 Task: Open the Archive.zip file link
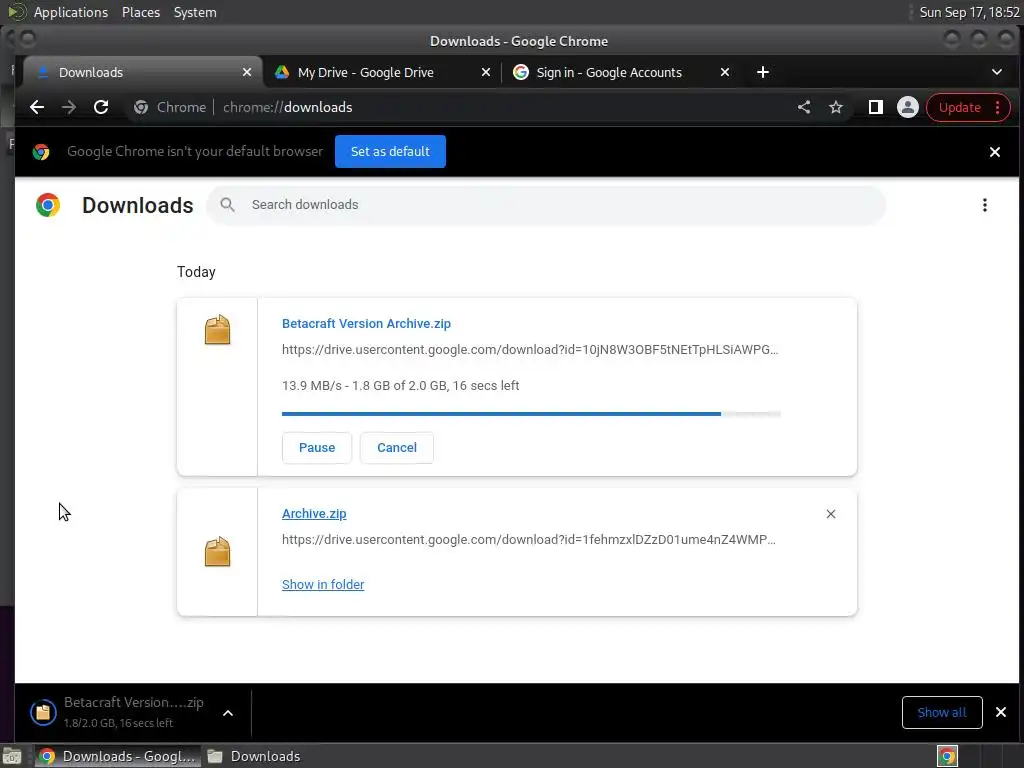click(314, 514)
